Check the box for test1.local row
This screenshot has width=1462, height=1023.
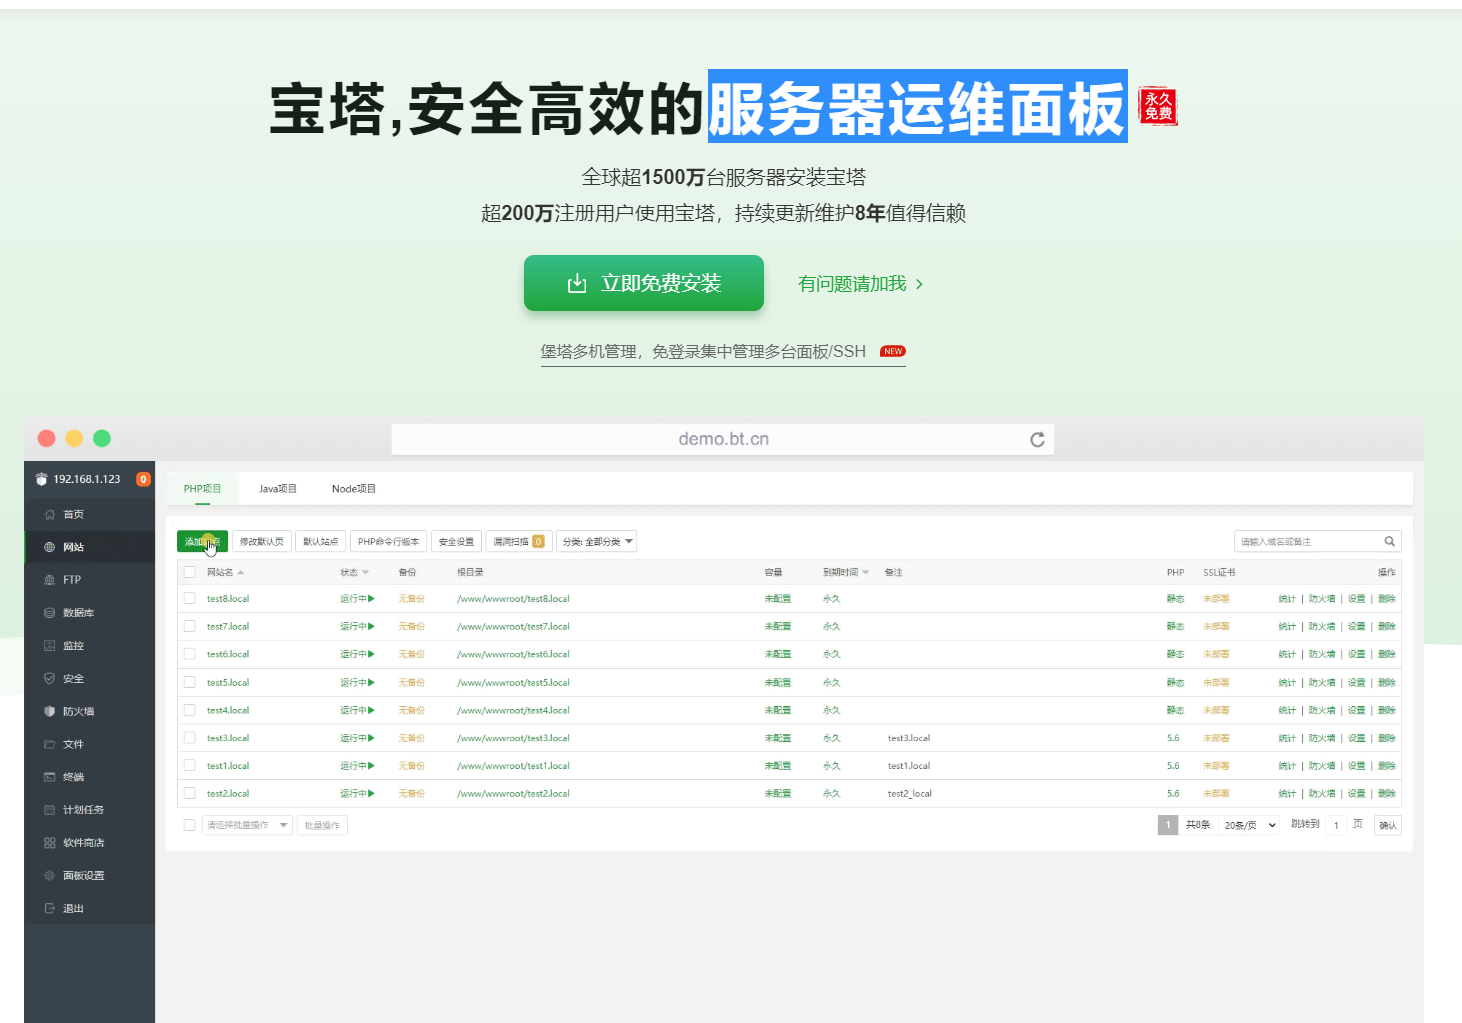coord(189,765)
